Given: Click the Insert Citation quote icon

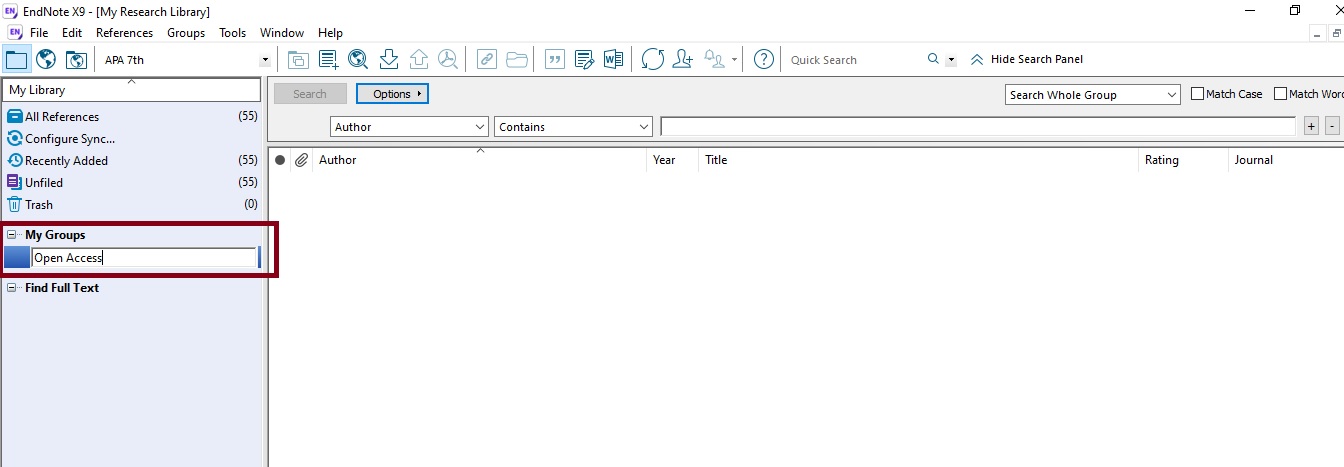Looking at the screenshot, I should coord(554,59).
